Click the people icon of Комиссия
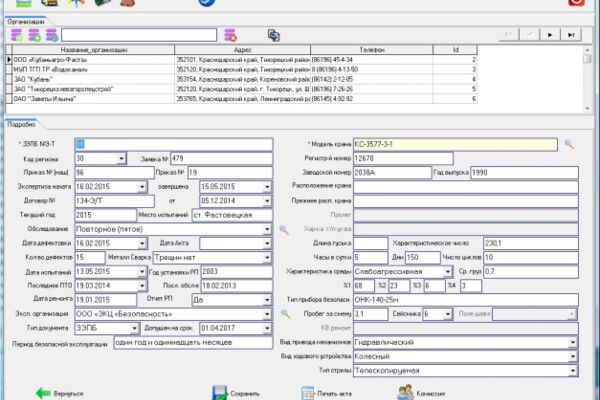 (x=405, y=393)
